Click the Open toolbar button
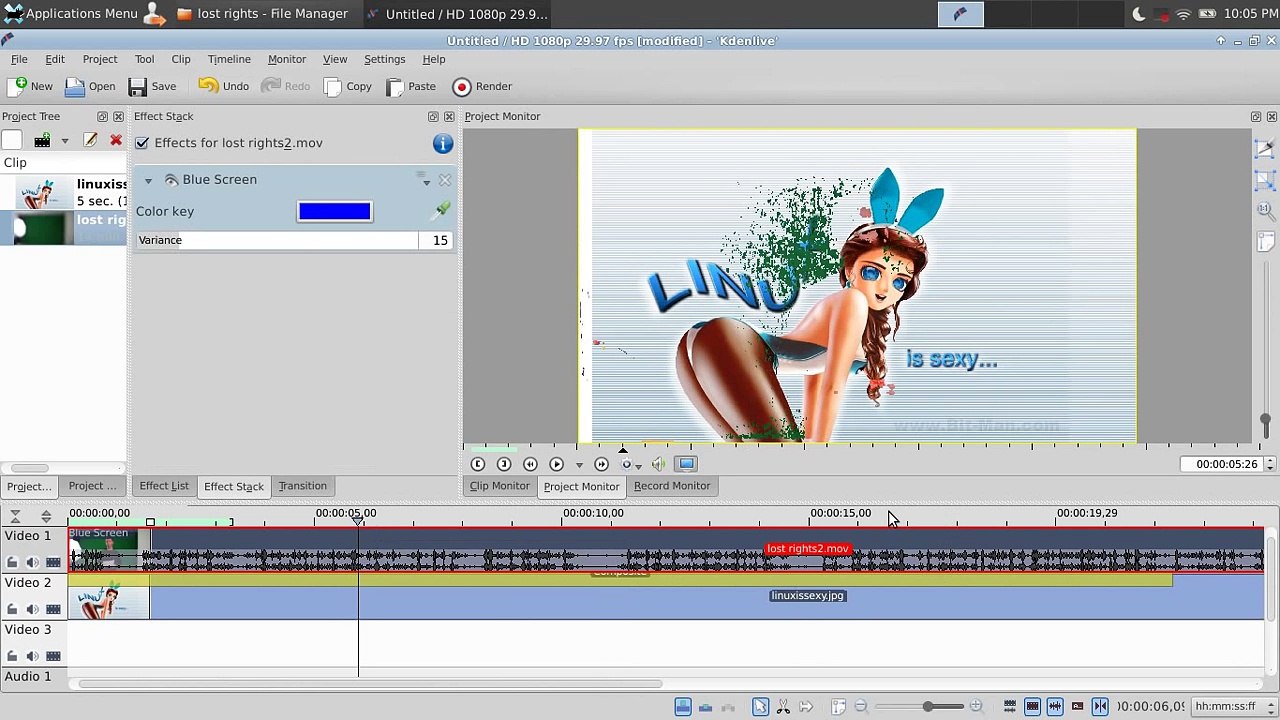The height and width of the screenshot is (720, 1280). pyautogui.click(x=90, y=86)
